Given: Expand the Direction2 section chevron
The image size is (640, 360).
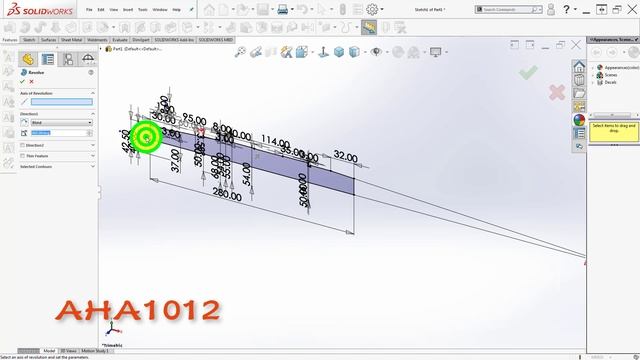Looking at the screenshot, I should [93, 145].
